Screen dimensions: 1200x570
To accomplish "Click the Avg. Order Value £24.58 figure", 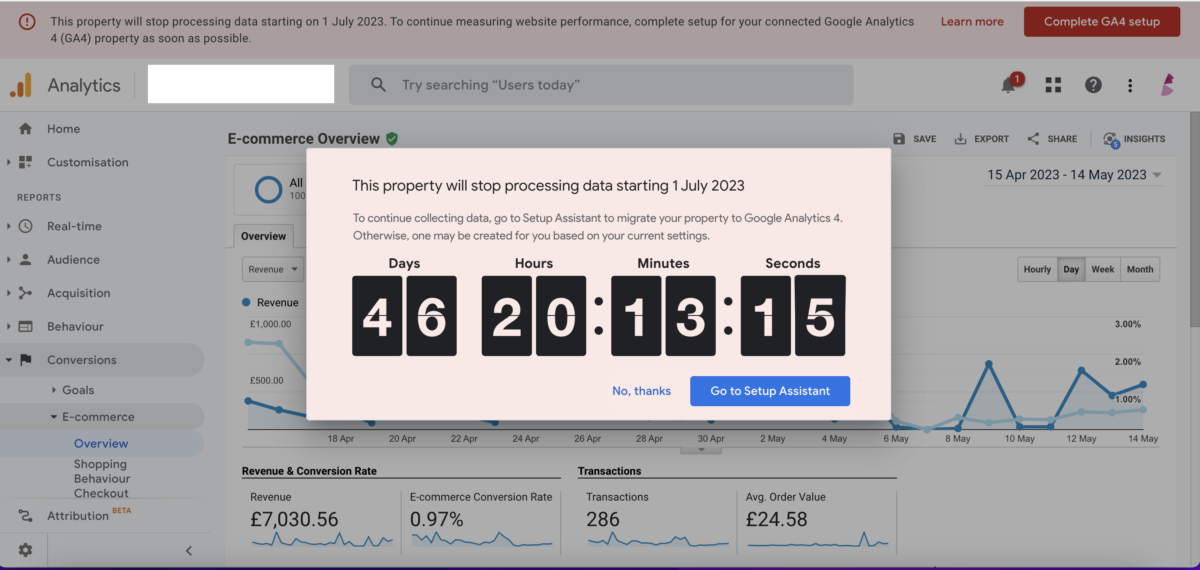I will click(779, 520).
